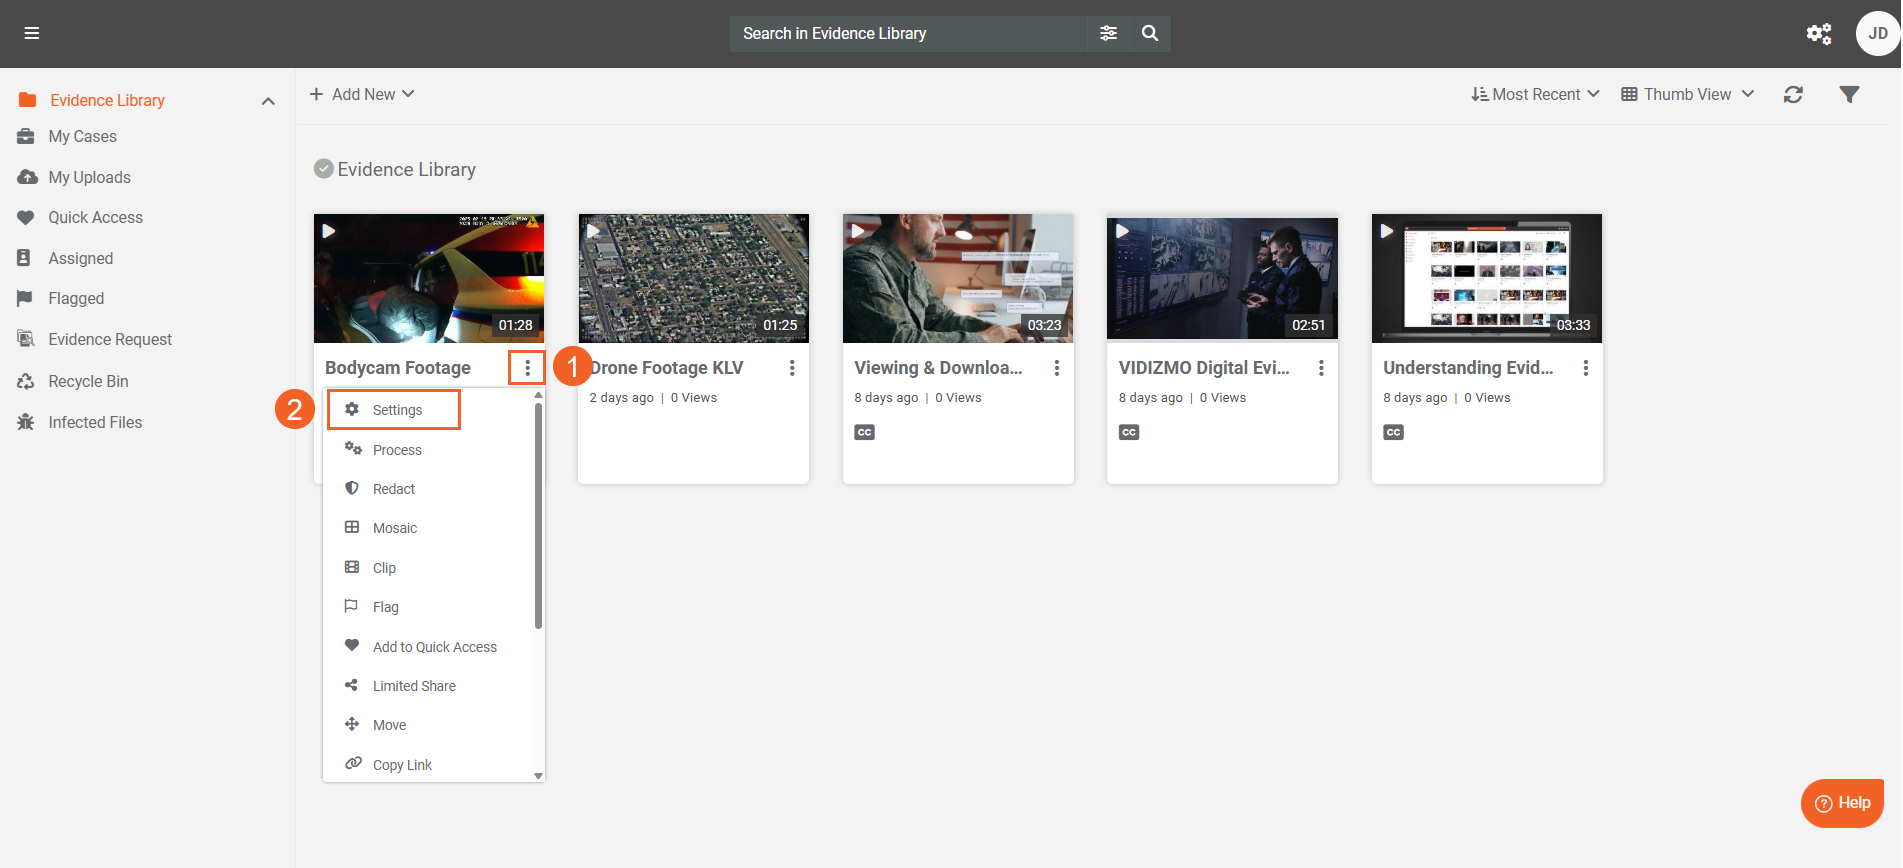Expand the Add New dropdown
The image size is (1903, 868).
(x=362, y=94)
